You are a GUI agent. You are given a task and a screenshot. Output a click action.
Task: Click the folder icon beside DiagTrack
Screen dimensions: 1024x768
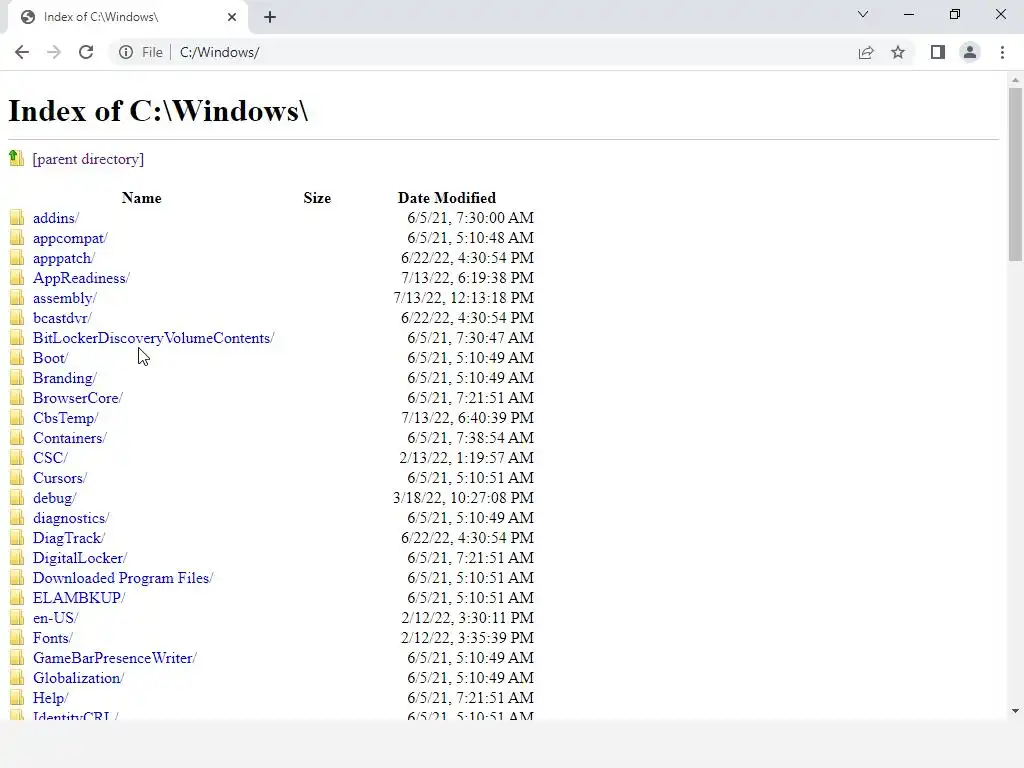[x=17, y=537]
